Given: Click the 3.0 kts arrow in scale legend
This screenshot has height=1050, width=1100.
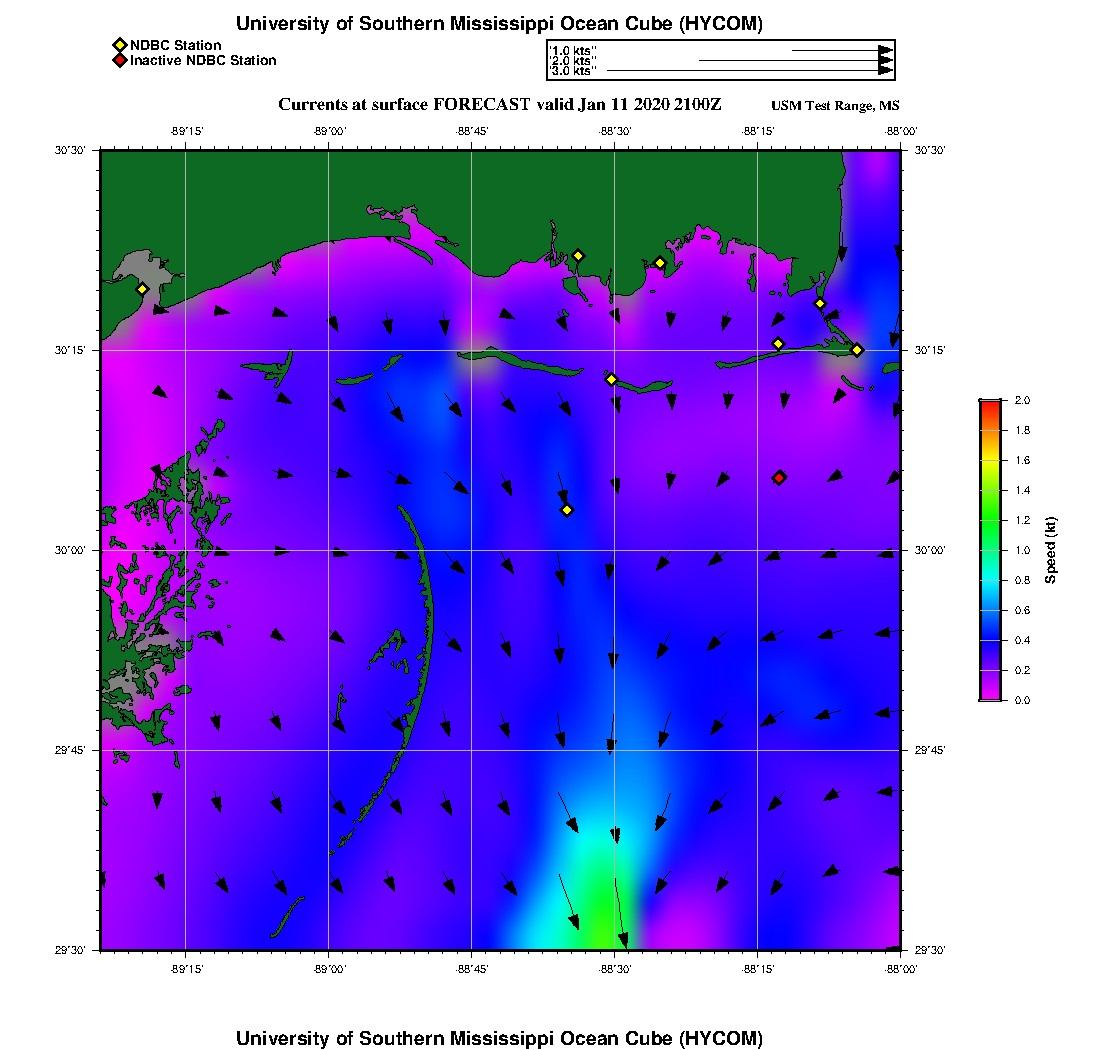Looking at the screenshot, I should (749, 71).
